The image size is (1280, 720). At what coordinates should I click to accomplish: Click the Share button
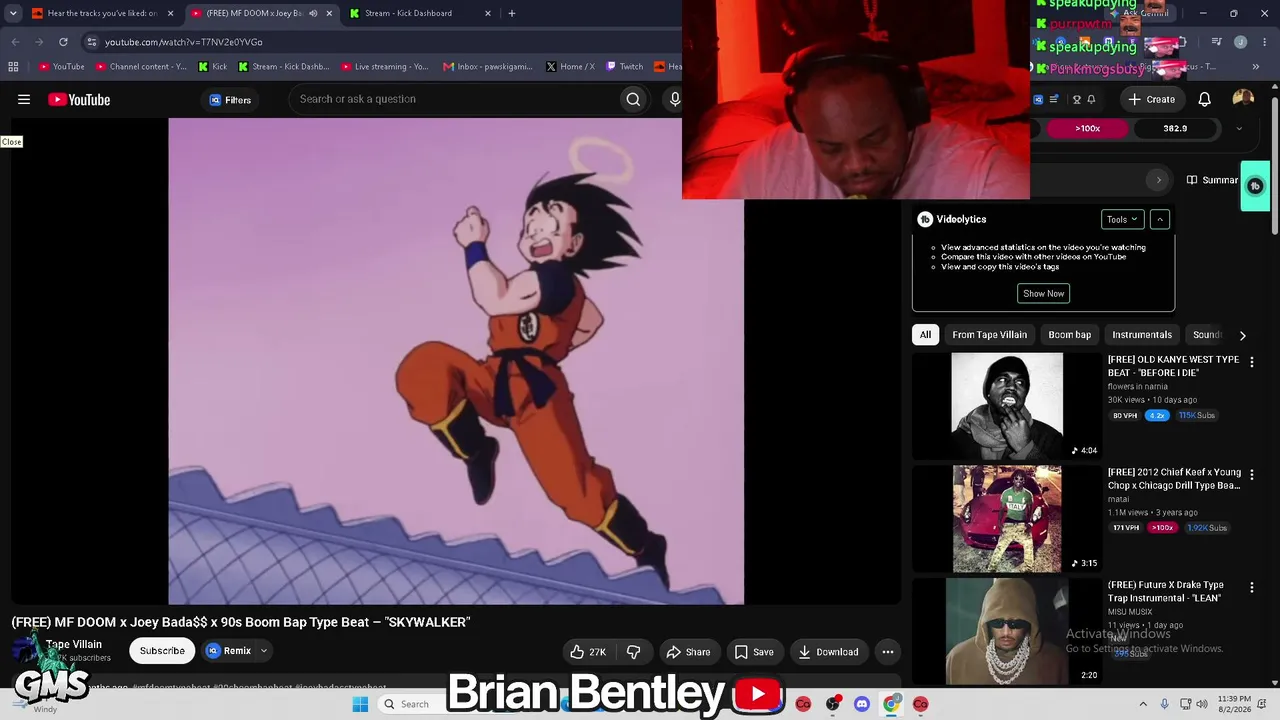(688, 652)
